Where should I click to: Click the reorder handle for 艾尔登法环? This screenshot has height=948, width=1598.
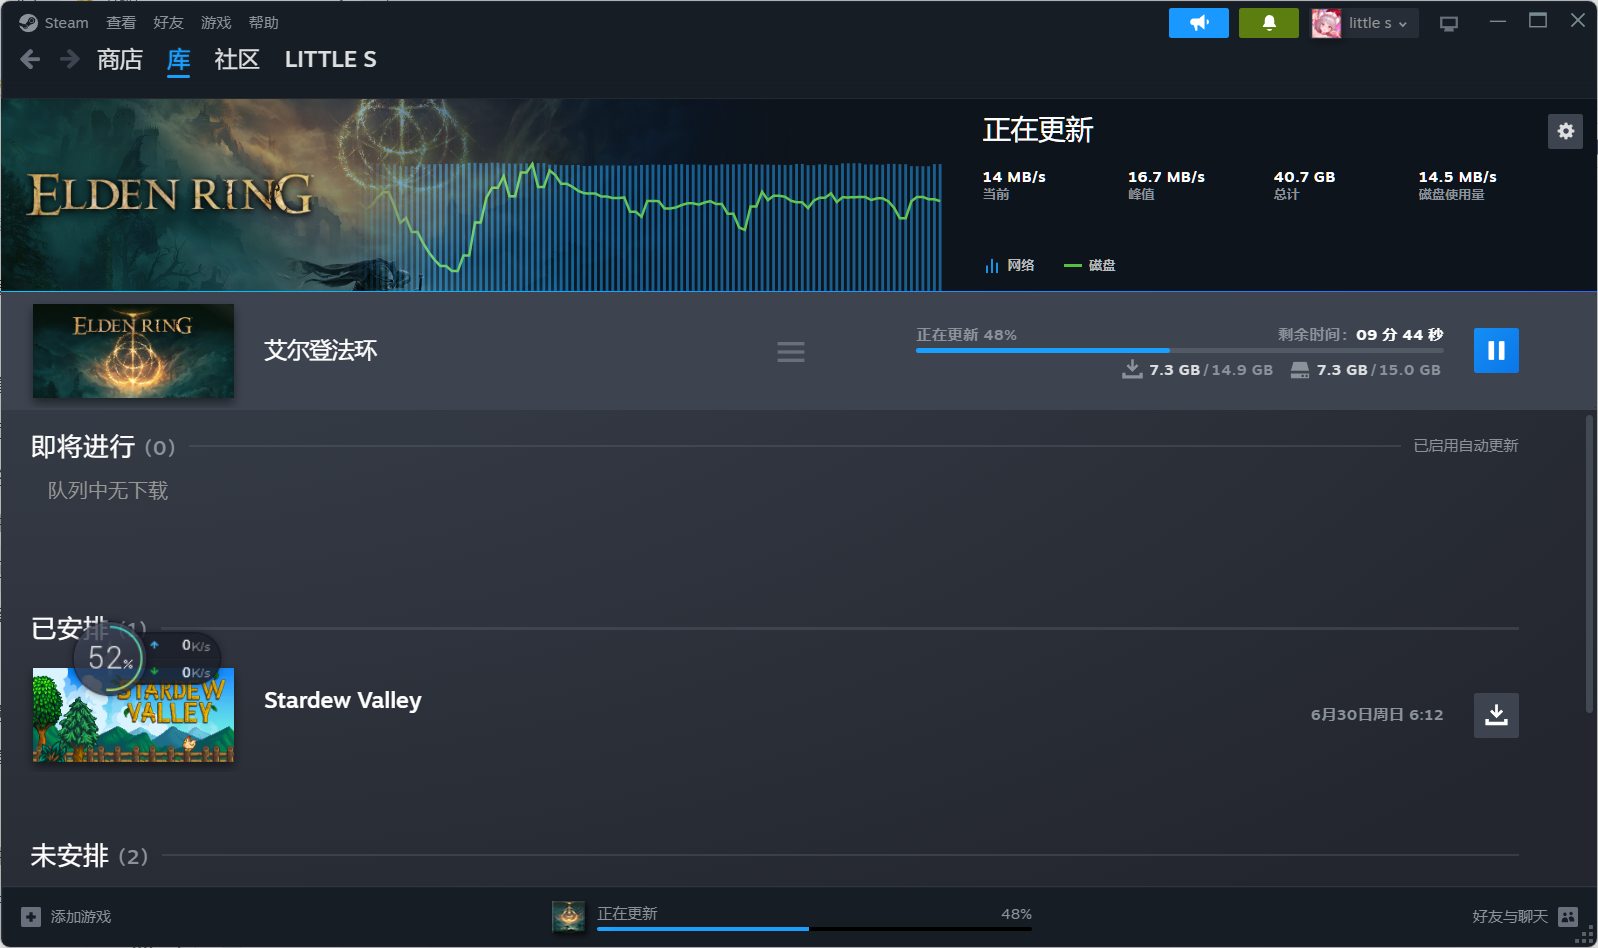(x=791, y=352)
